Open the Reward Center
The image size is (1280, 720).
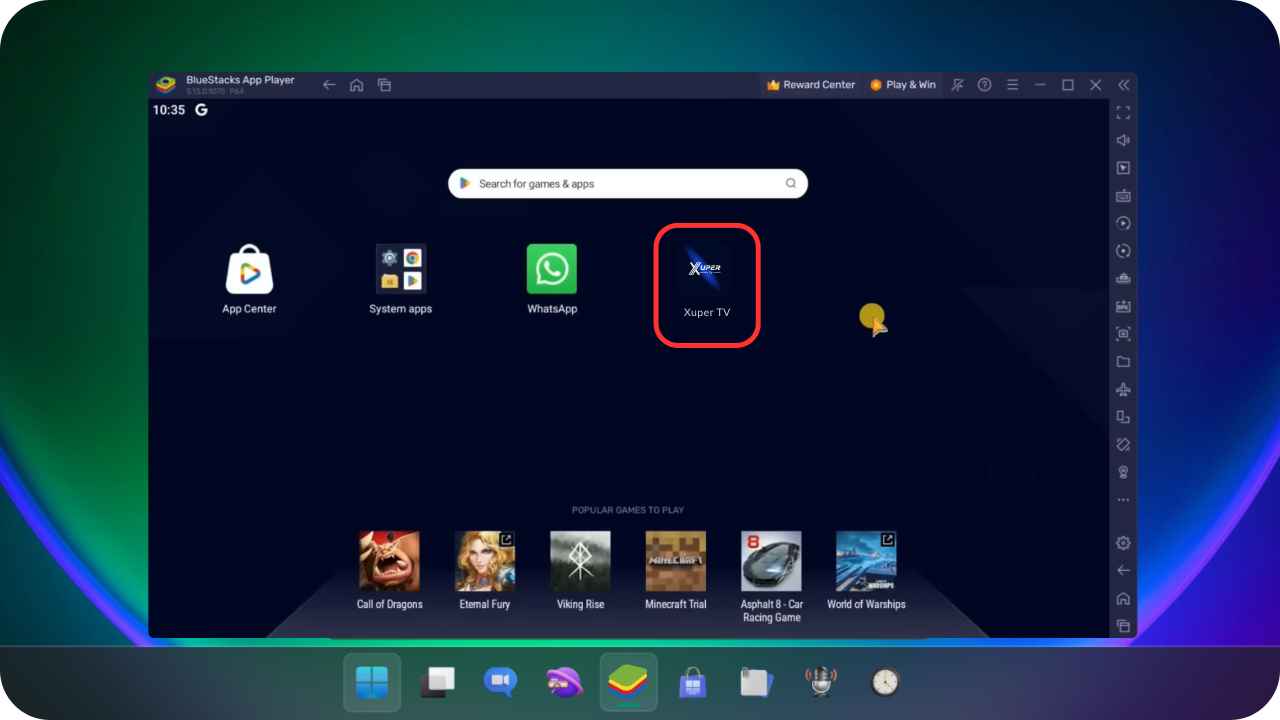(810, 84)
